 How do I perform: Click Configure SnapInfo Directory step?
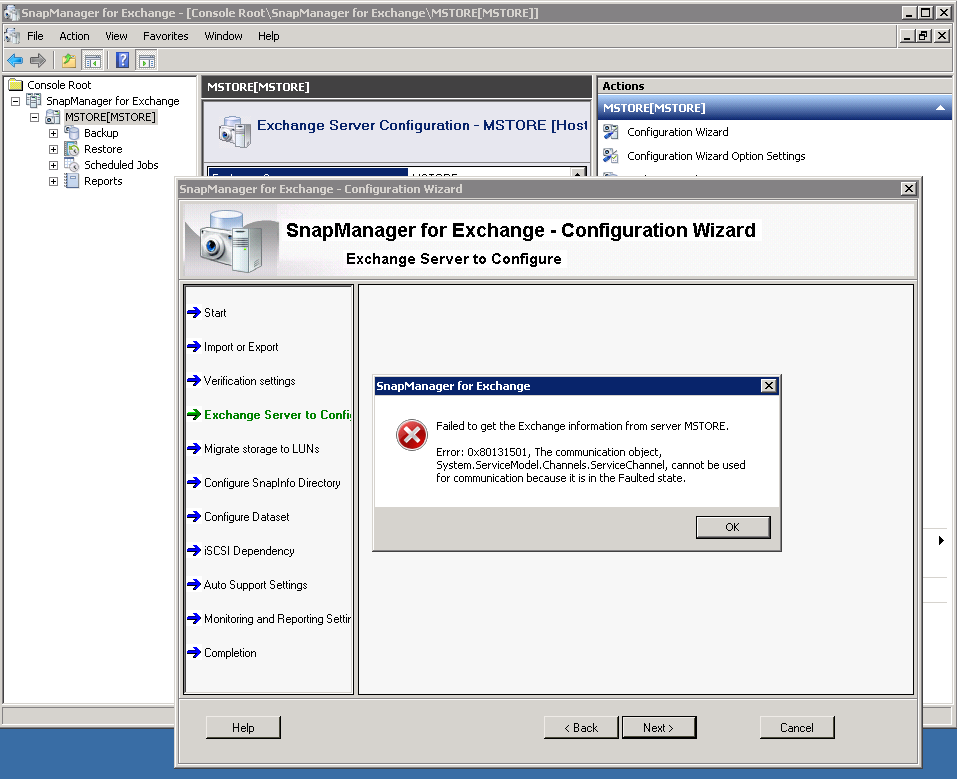[x=272, y=483]
